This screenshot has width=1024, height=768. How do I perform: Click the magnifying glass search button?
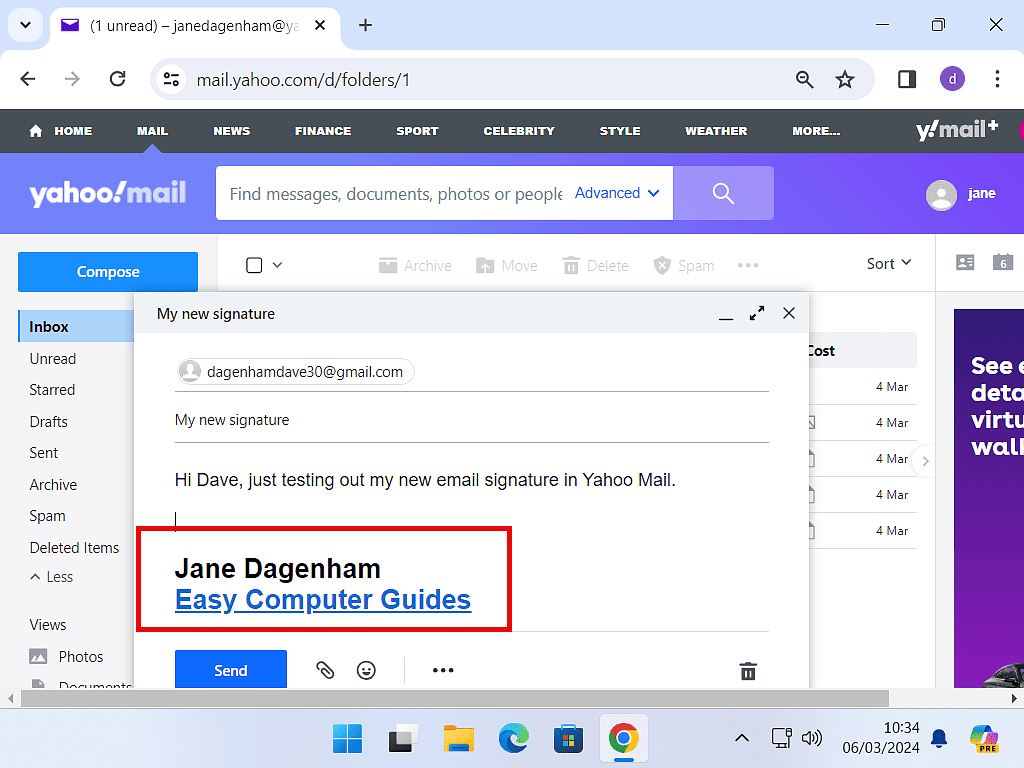723,193
